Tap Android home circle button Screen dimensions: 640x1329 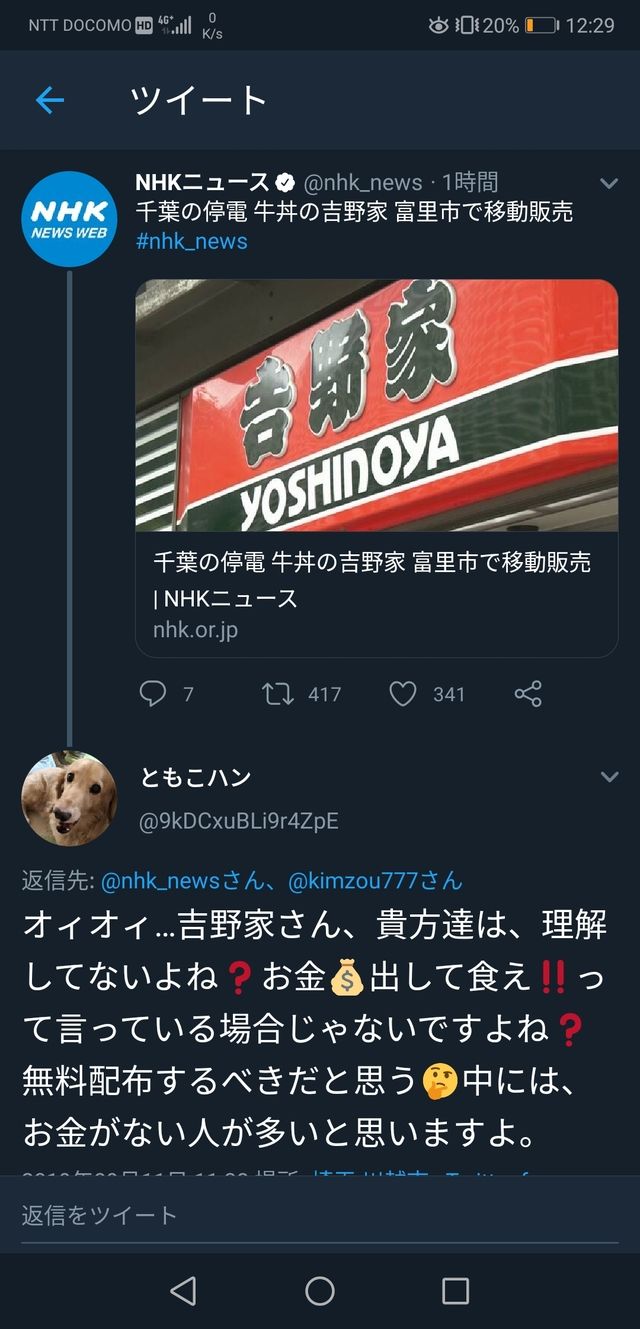[320, 1291]
